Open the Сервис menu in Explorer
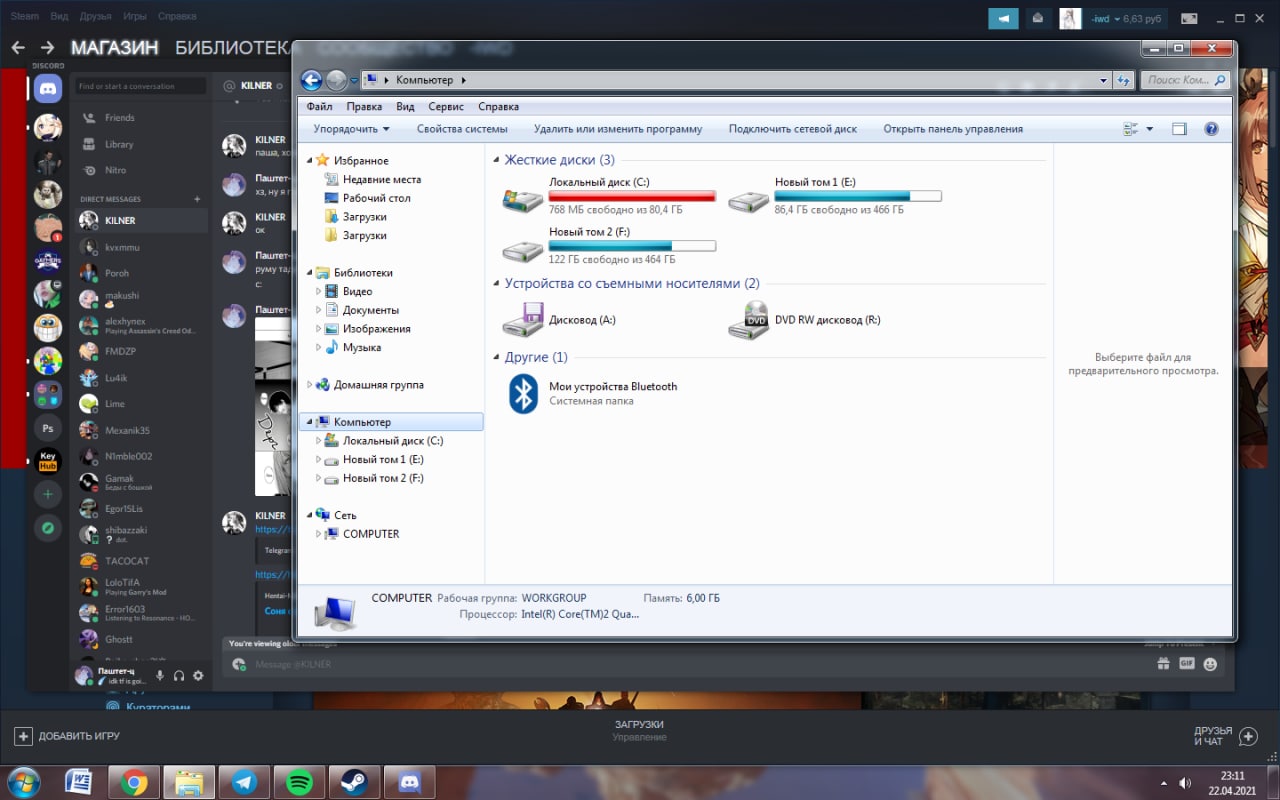The image size is (1280, 800). point(446,106)
